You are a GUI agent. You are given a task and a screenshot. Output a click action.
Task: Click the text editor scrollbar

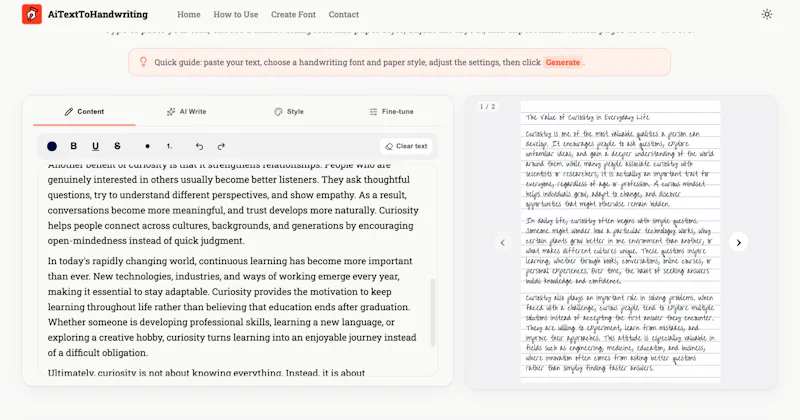tap(434, 312)
